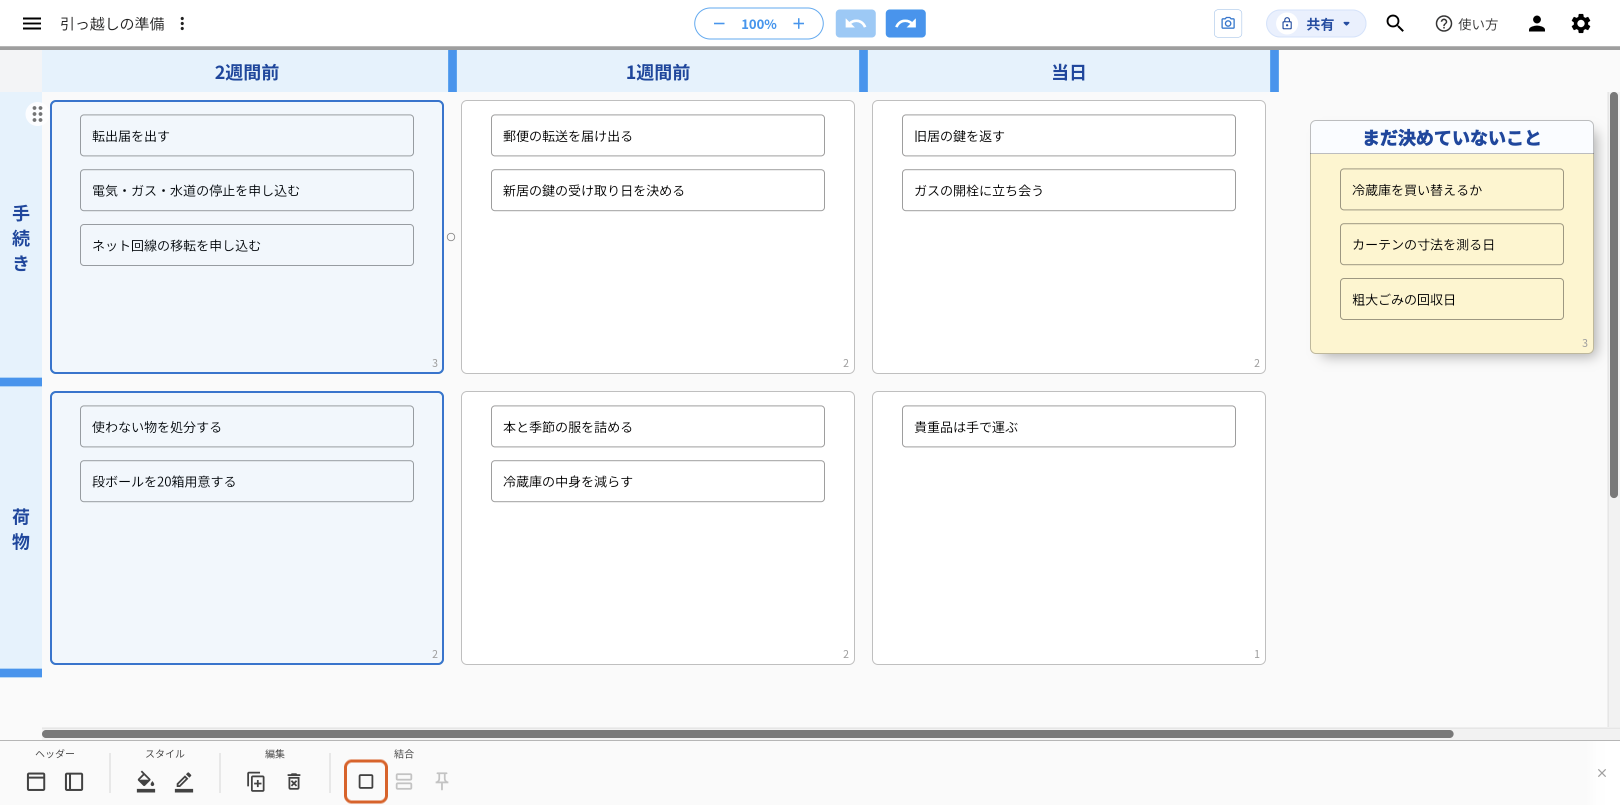The height and width of the screenshot is (805, 1620).
Task: Expand the 共有 share dropdown
Action: click(1316, 23)
